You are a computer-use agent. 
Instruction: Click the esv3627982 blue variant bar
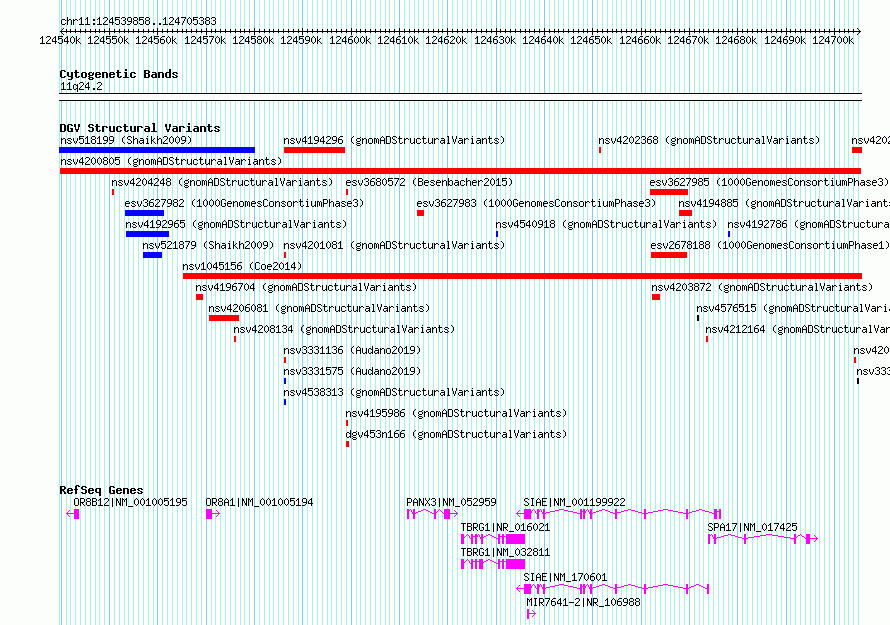click(144, 213)
